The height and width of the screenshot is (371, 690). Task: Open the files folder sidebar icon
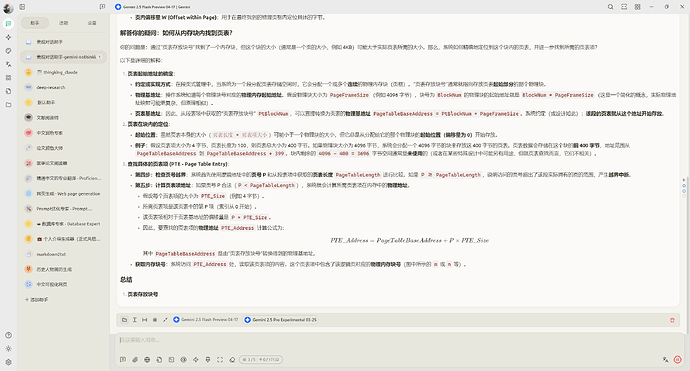coord(8,105)
